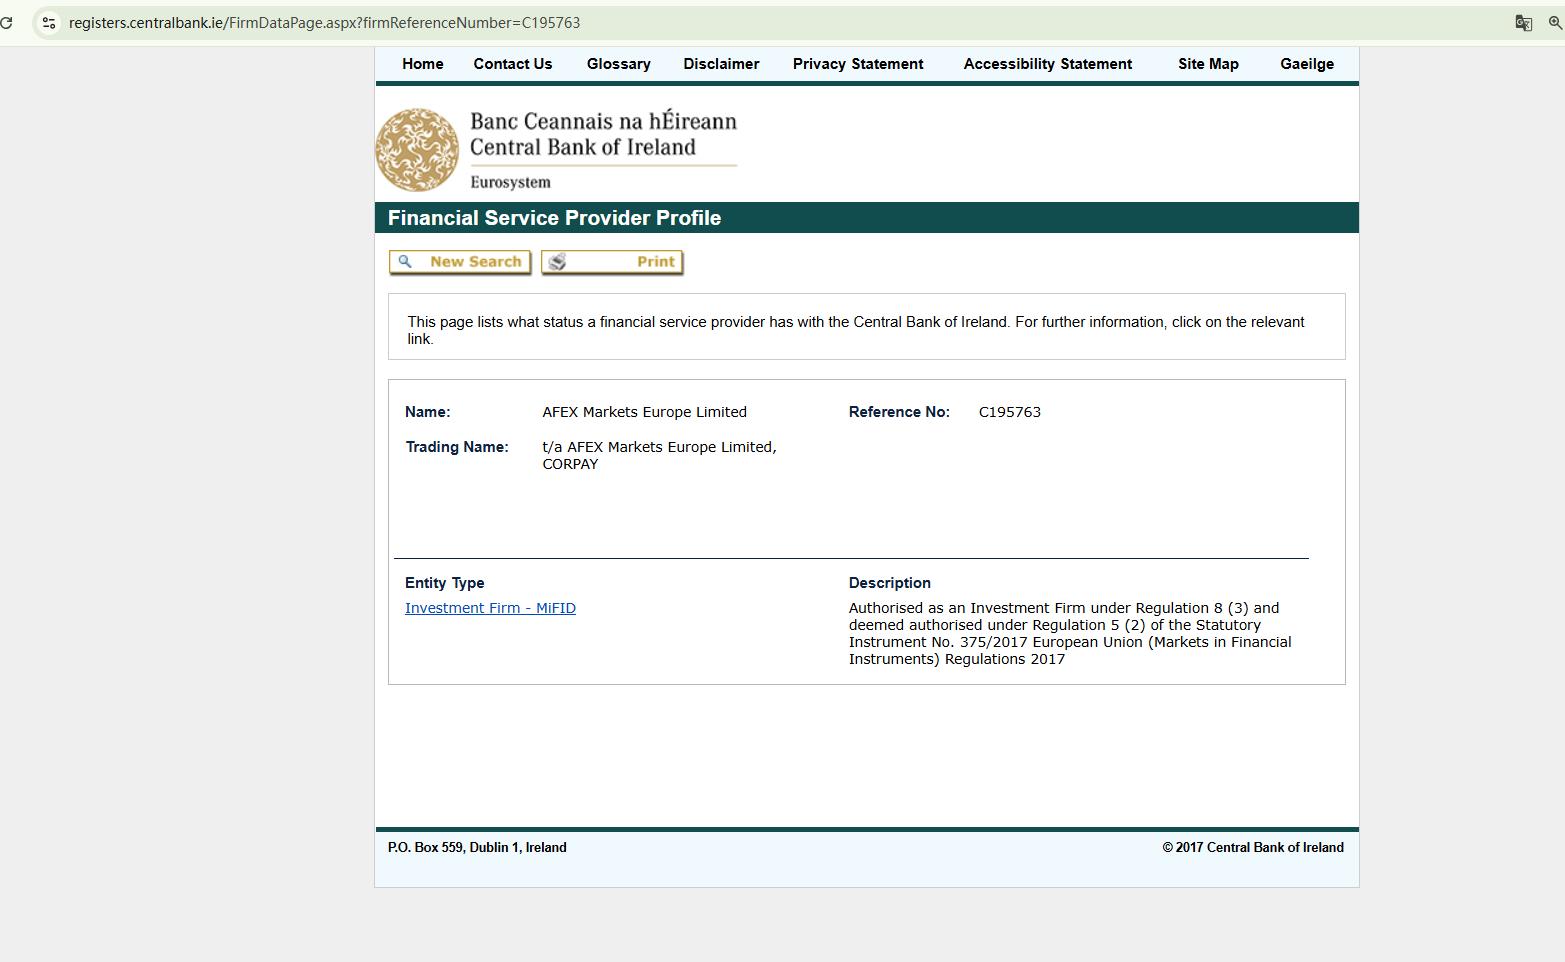Image resolution: width=1565 pixels, height=962 pixels.
Task: Click the authorisation description paragraph
Action: click(1070, 633)
